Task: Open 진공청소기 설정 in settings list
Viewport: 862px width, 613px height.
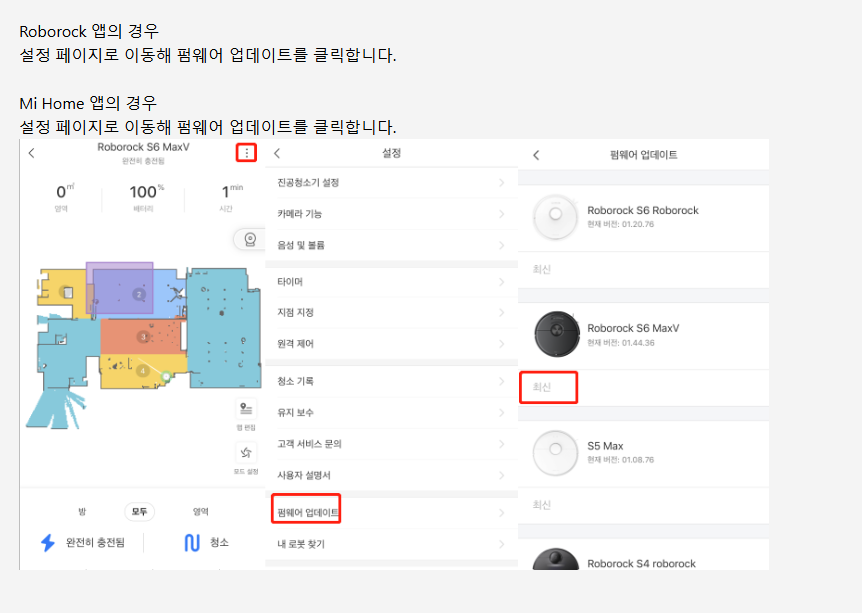Action: 391,183
